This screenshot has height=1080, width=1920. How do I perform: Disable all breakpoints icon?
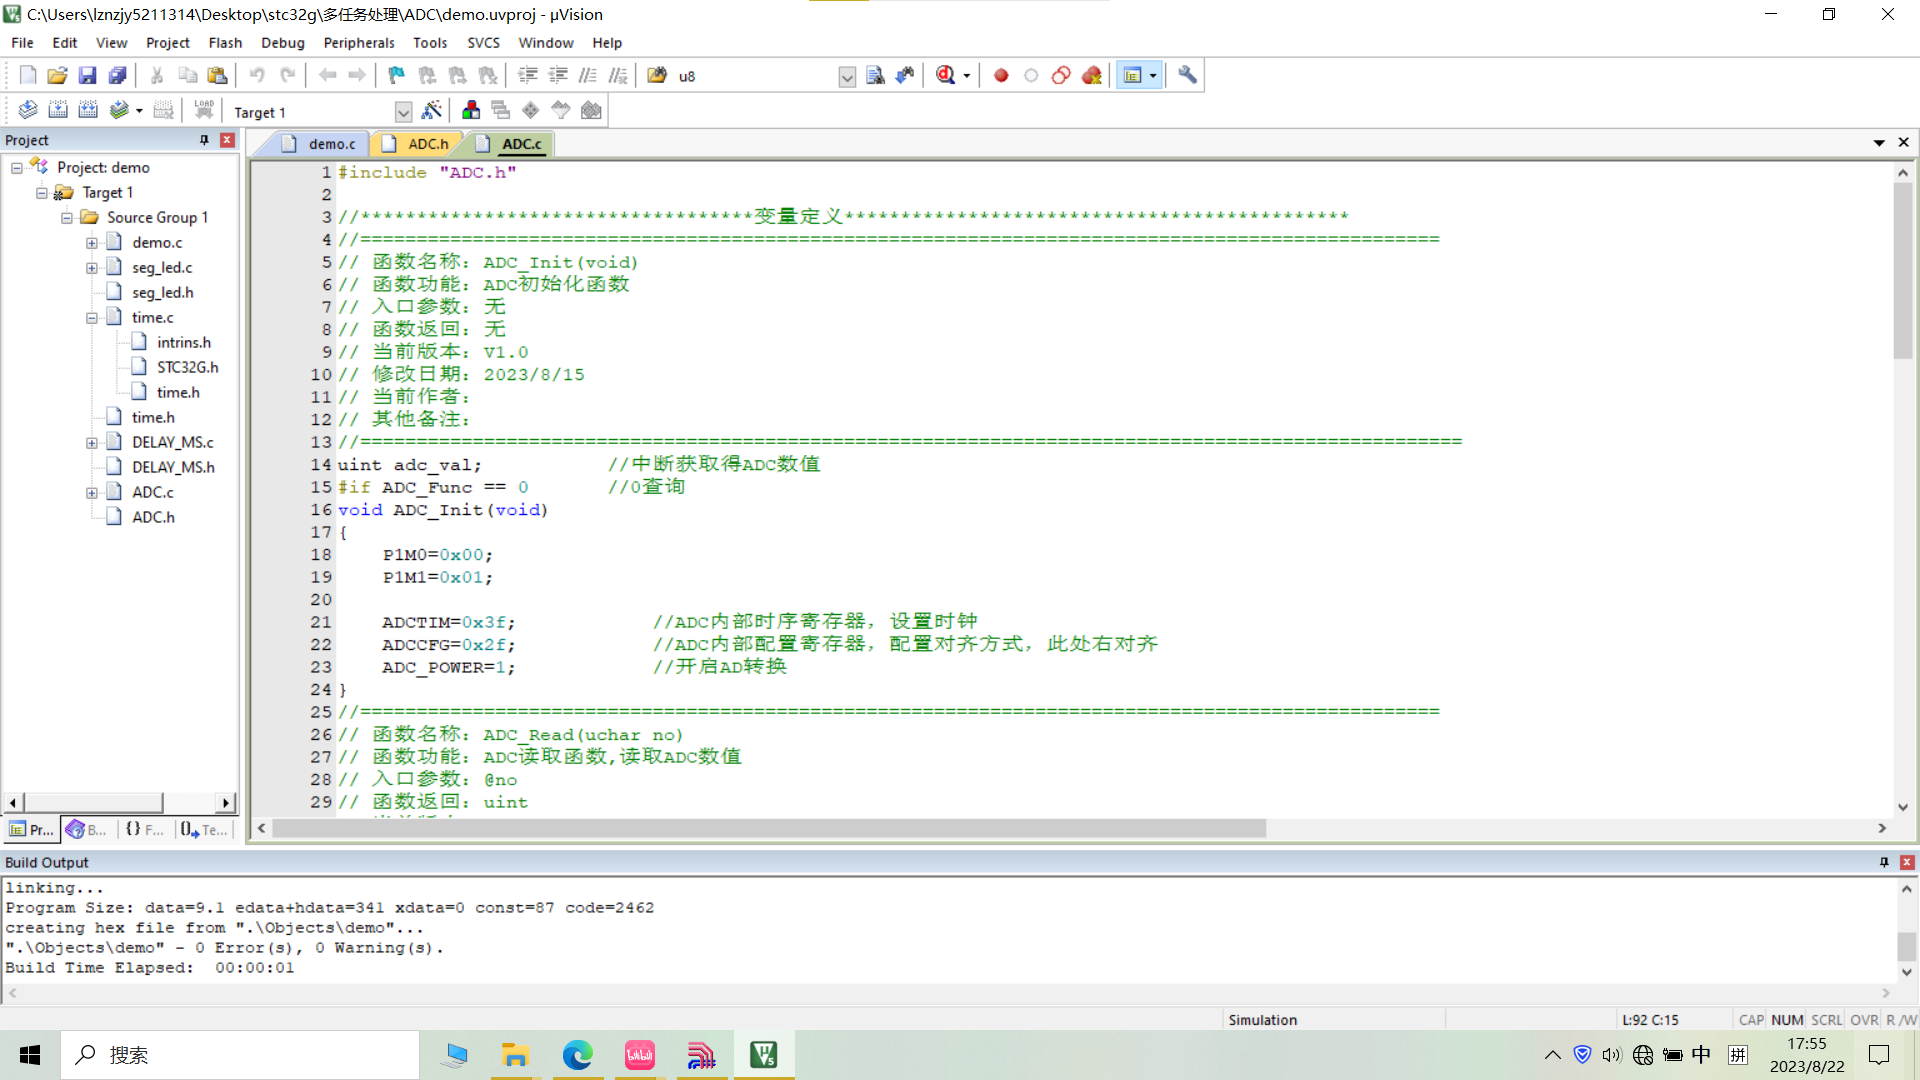point(1061,75)
